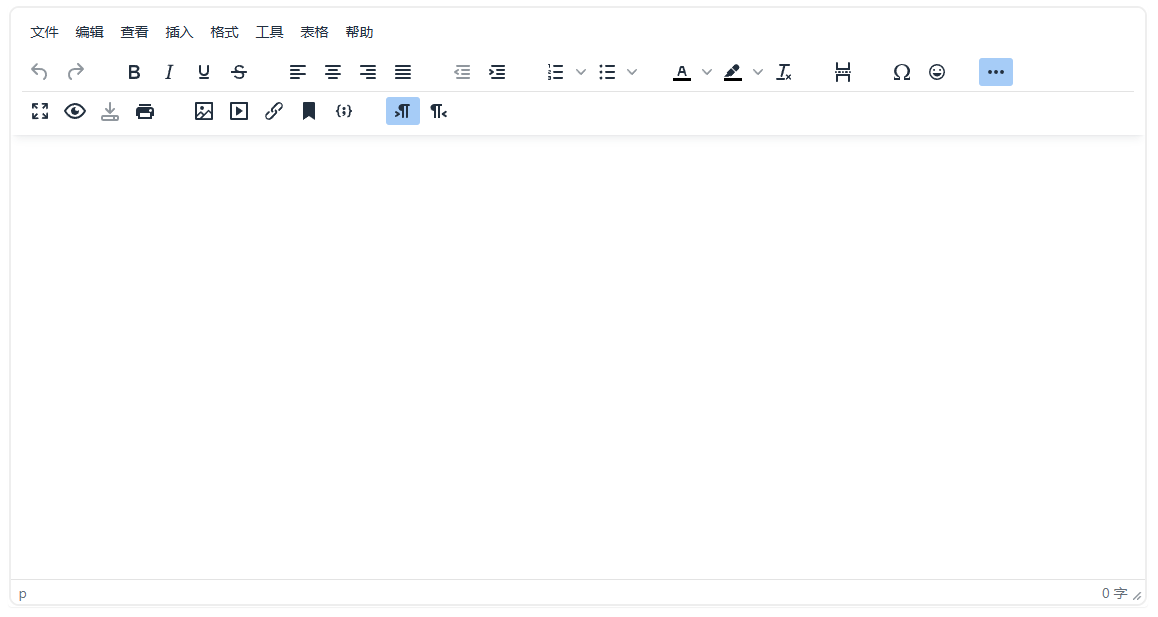Toggle fullscreen editor mode

40,112
